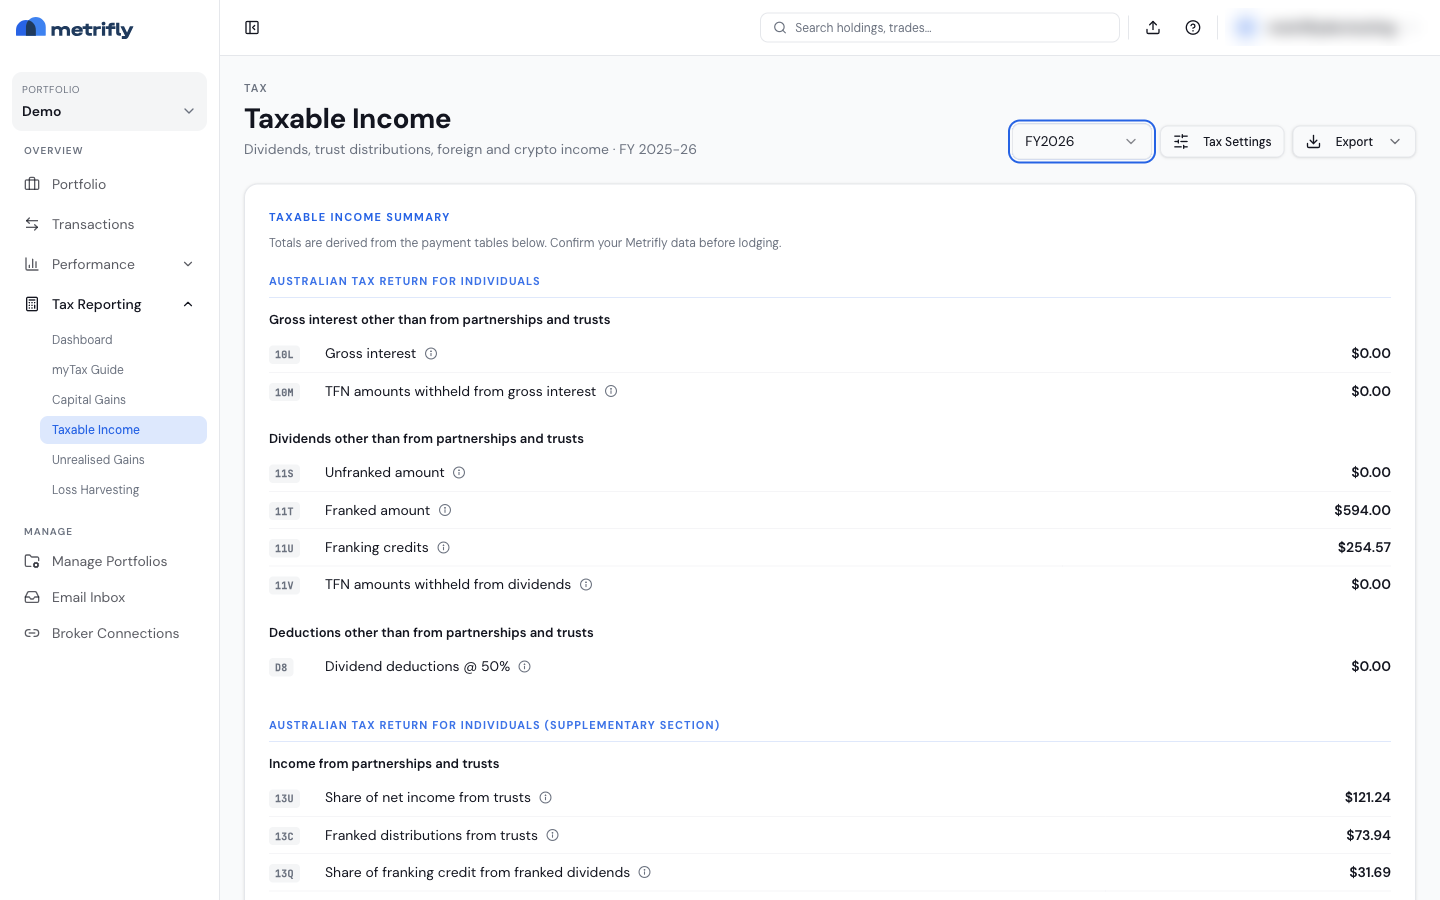
Task: Click the Metrifly logo
Action: click(x=75, y=29)
